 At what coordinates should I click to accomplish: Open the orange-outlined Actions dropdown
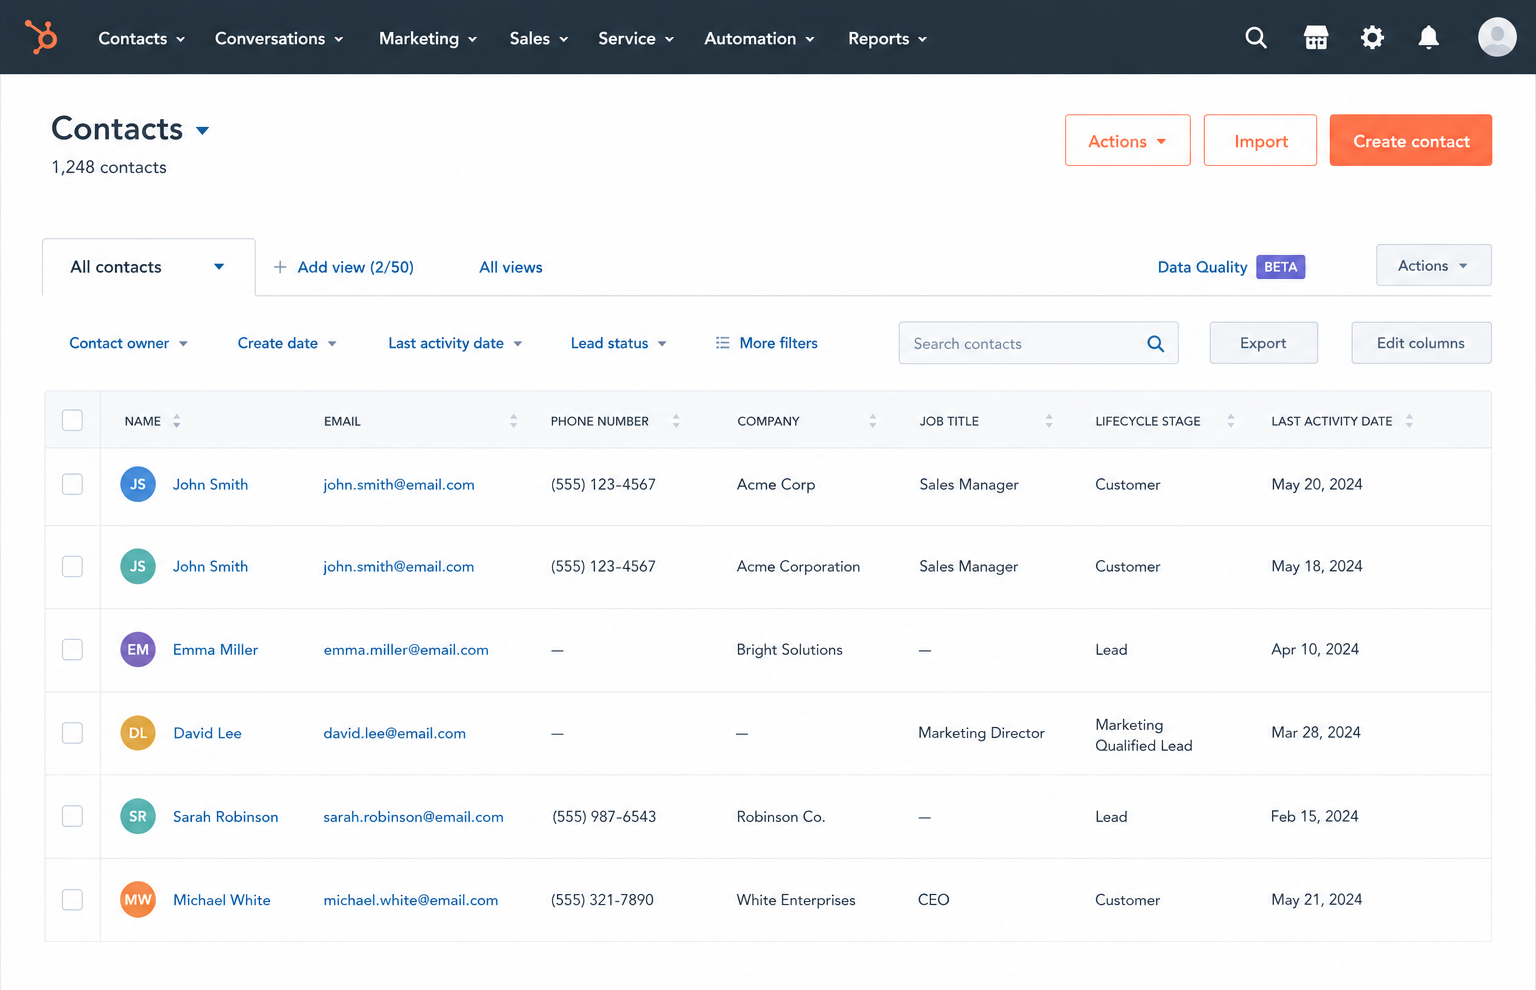1127,140
